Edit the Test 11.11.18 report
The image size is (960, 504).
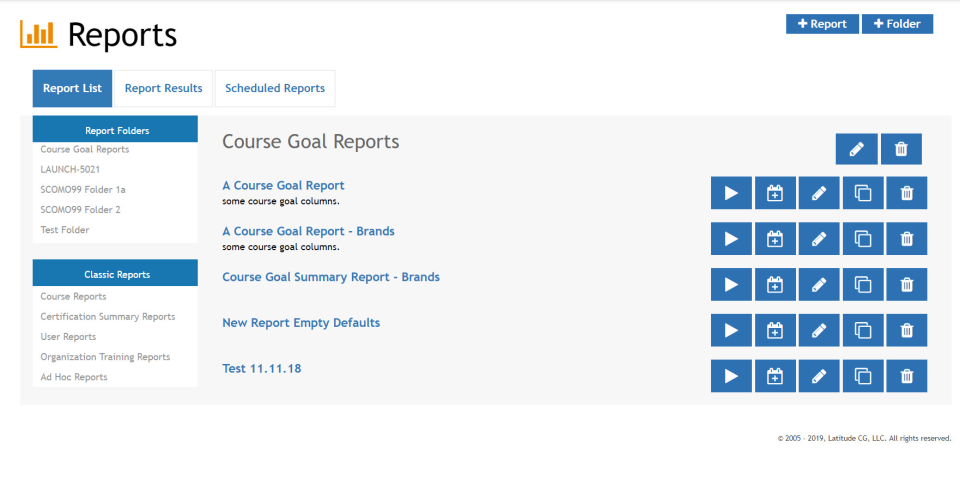point(819,376)
